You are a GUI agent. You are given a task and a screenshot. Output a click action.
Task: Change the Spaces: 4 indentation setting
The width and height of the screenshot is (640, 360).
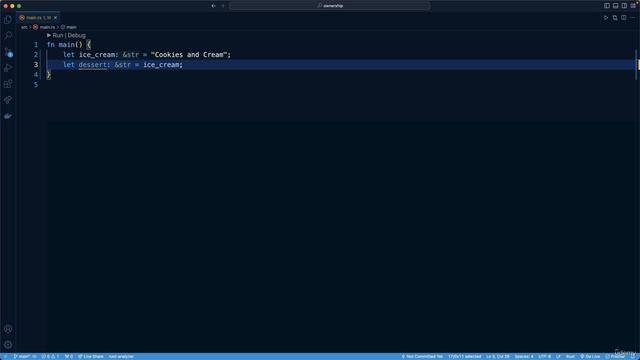(x=524, y=356)
